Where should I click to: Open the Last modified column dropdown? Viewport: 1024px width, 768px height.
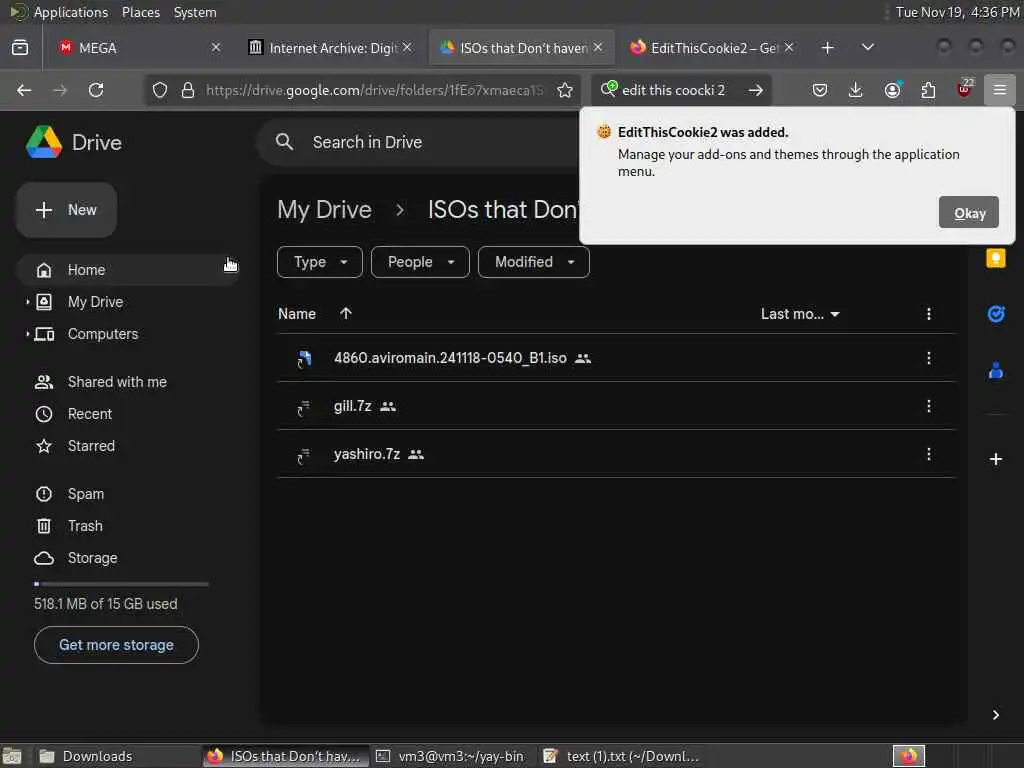pos(800,314)
